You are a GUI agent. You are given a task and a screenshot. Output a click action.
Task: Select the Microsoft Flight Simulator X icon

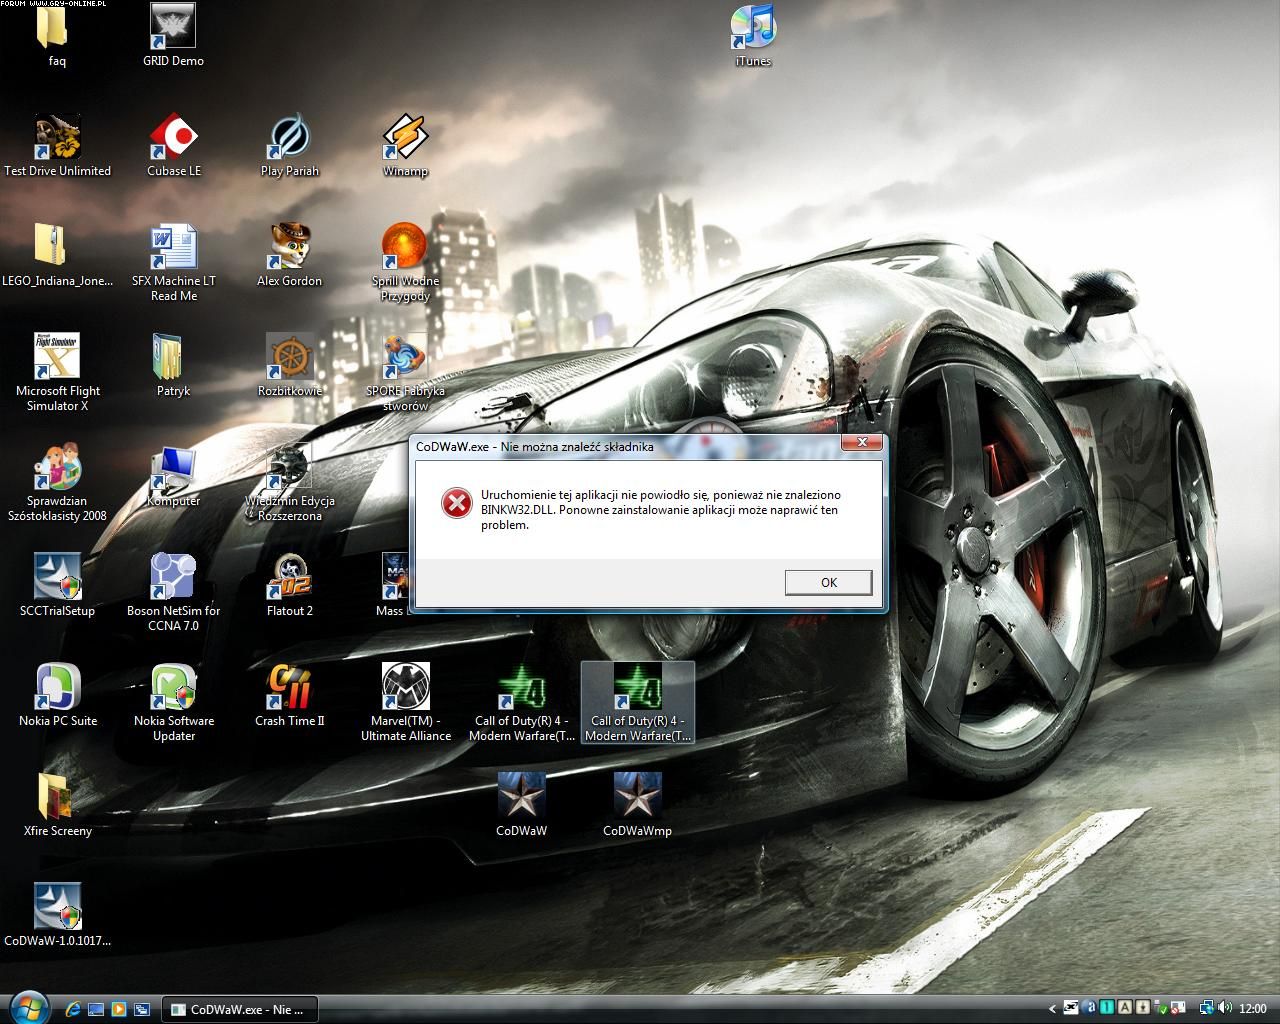[x=57, y=360]
